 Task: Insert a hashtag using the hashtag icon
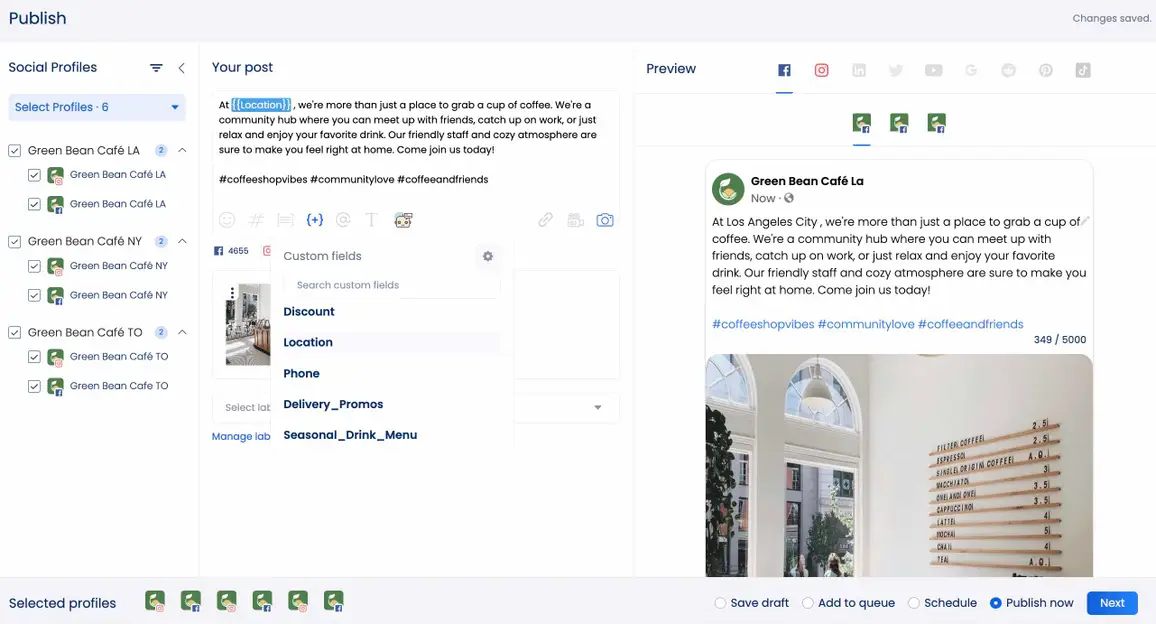coord(256,219)
